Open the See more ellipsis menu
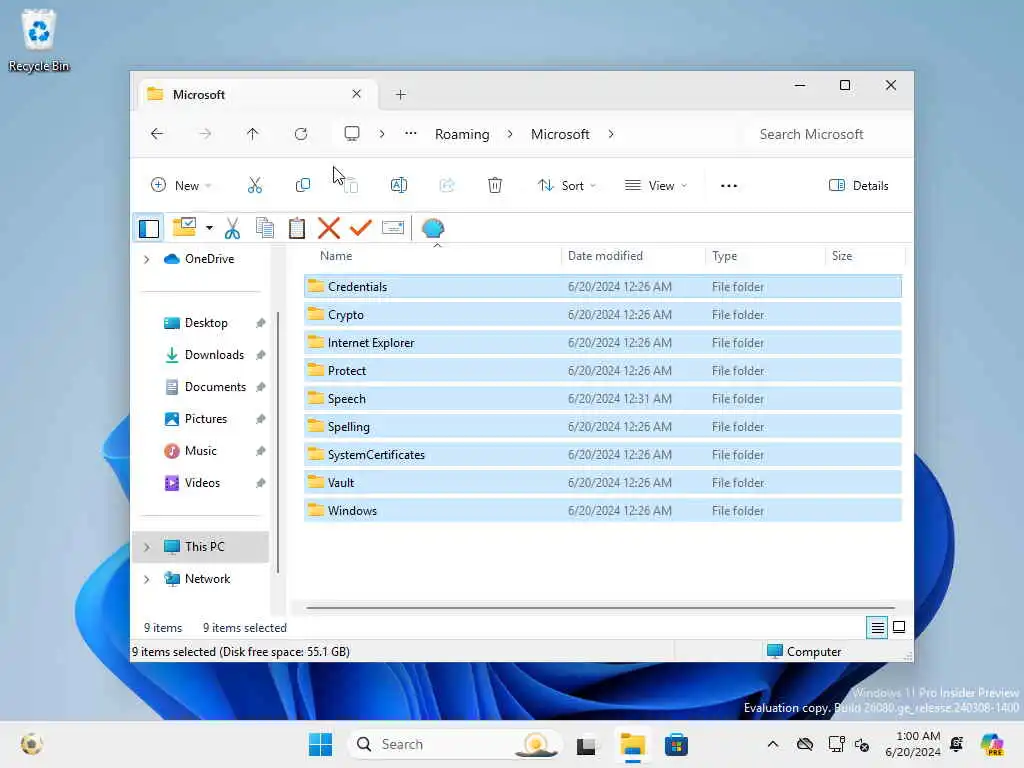 coord(729,185)
